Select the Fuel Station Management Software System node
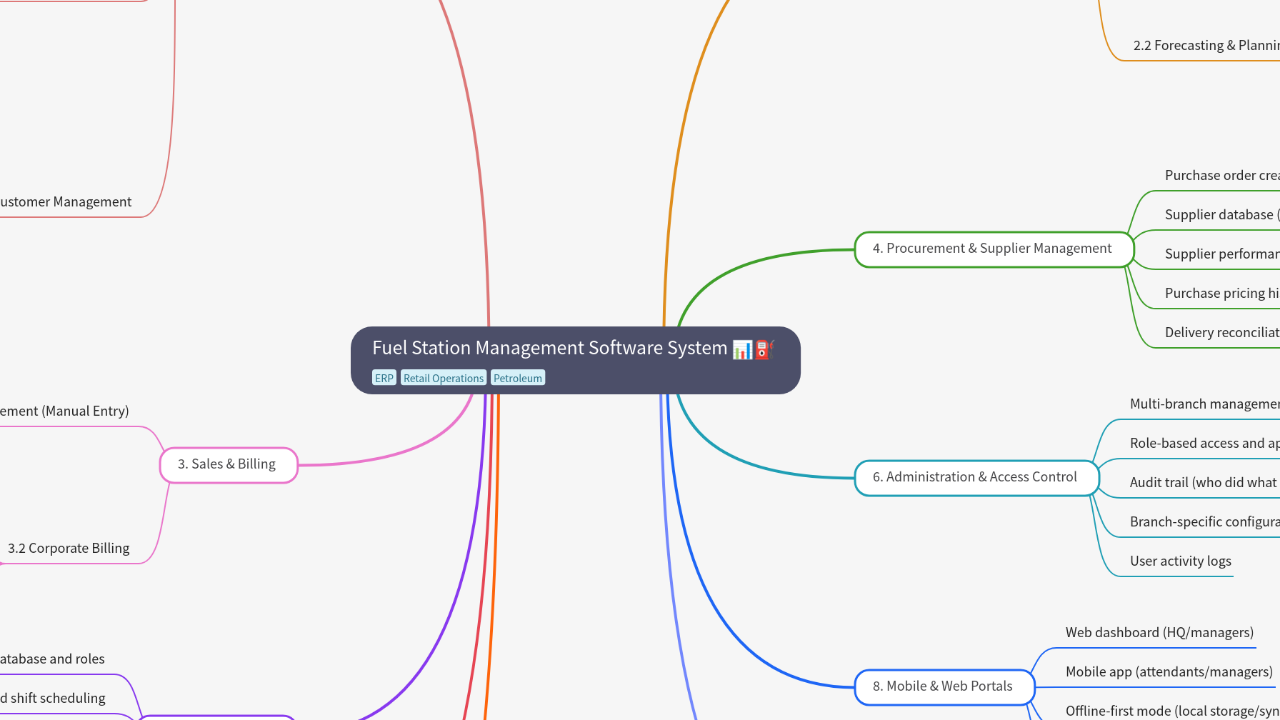The width and height of the screenshot is (1280, 720). [x=549, y=348]
